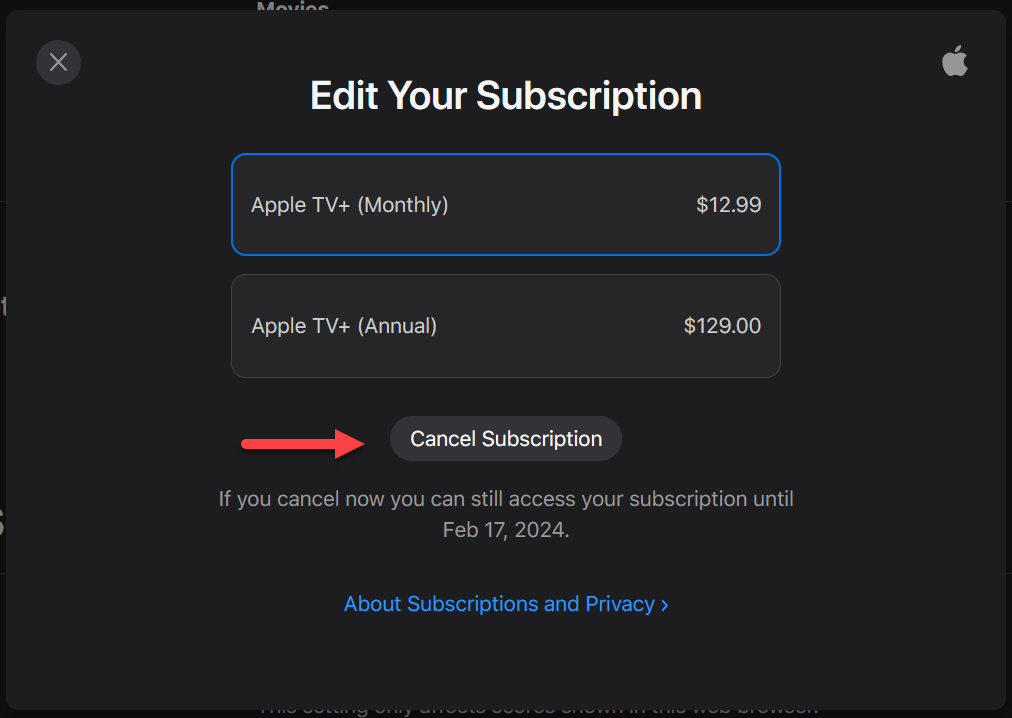The image size is (1012, 718).
Task: Click the $12.99 monthly price
Action: (728, 205)
